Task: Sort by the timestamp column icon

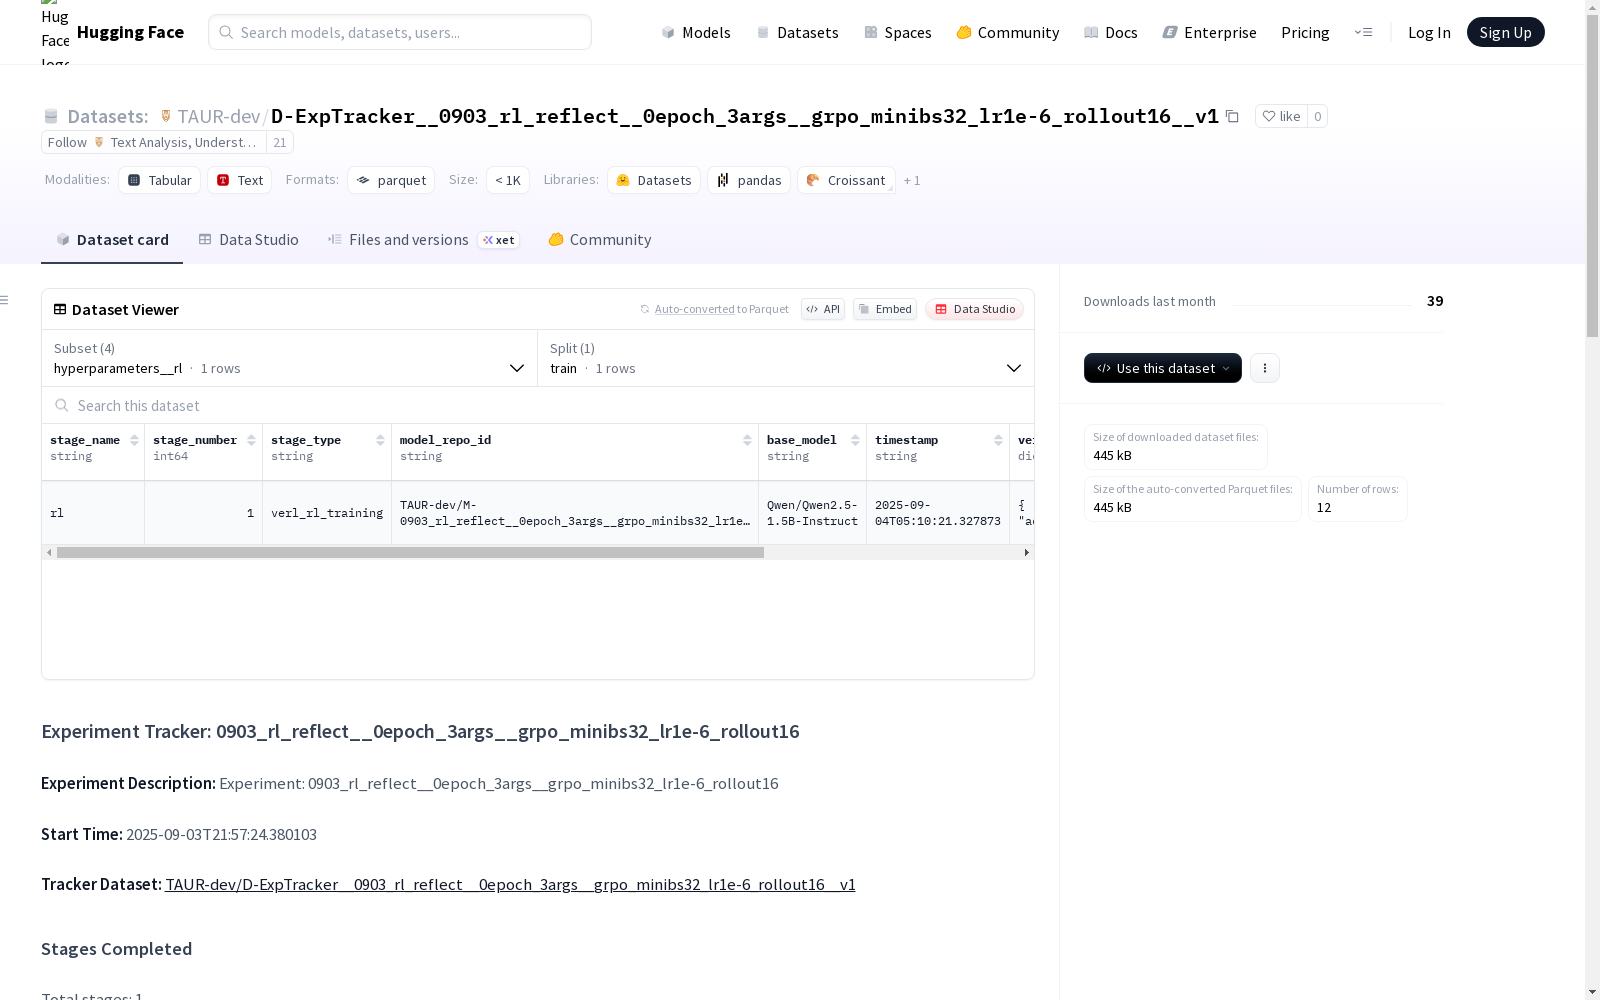Action: click(x=998, y=440)
